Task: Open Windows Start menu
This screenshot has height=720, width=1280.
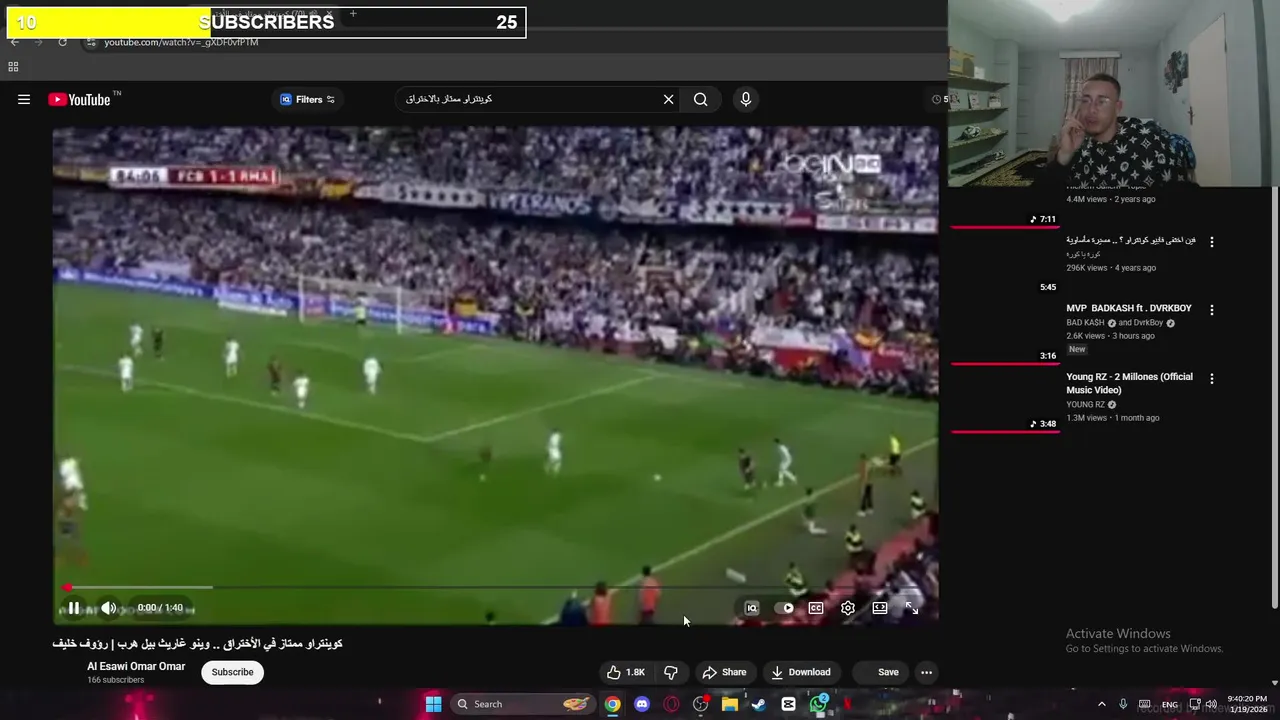Action: (433, 704)
